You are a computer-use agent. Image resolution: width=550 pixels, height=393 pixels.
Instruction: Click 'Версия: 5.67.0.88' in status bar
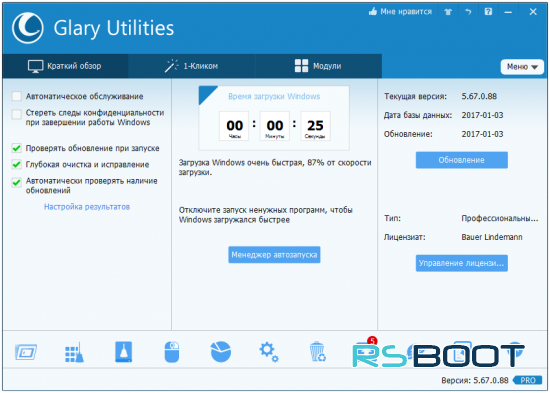click(x=475, y=380)
